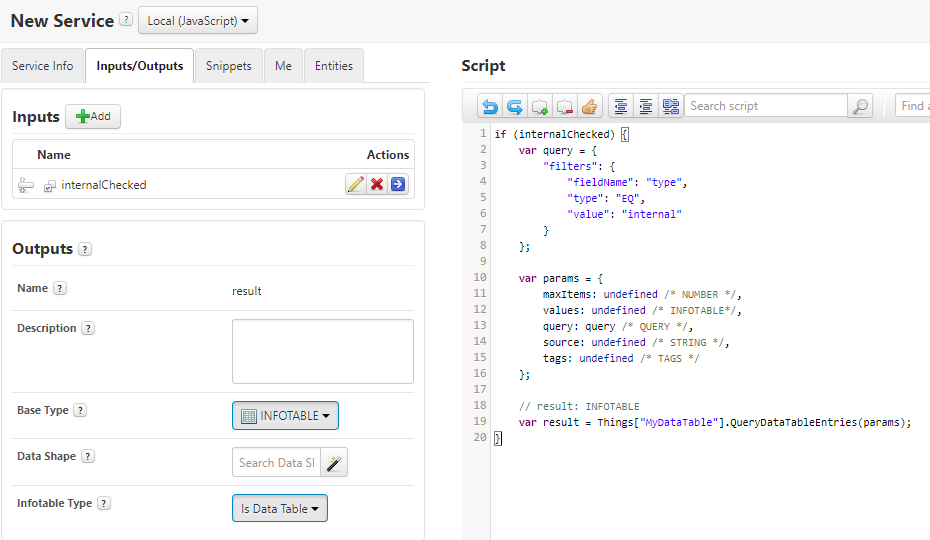Click the thumbs-up lint check icon

[x=590, y=106]
